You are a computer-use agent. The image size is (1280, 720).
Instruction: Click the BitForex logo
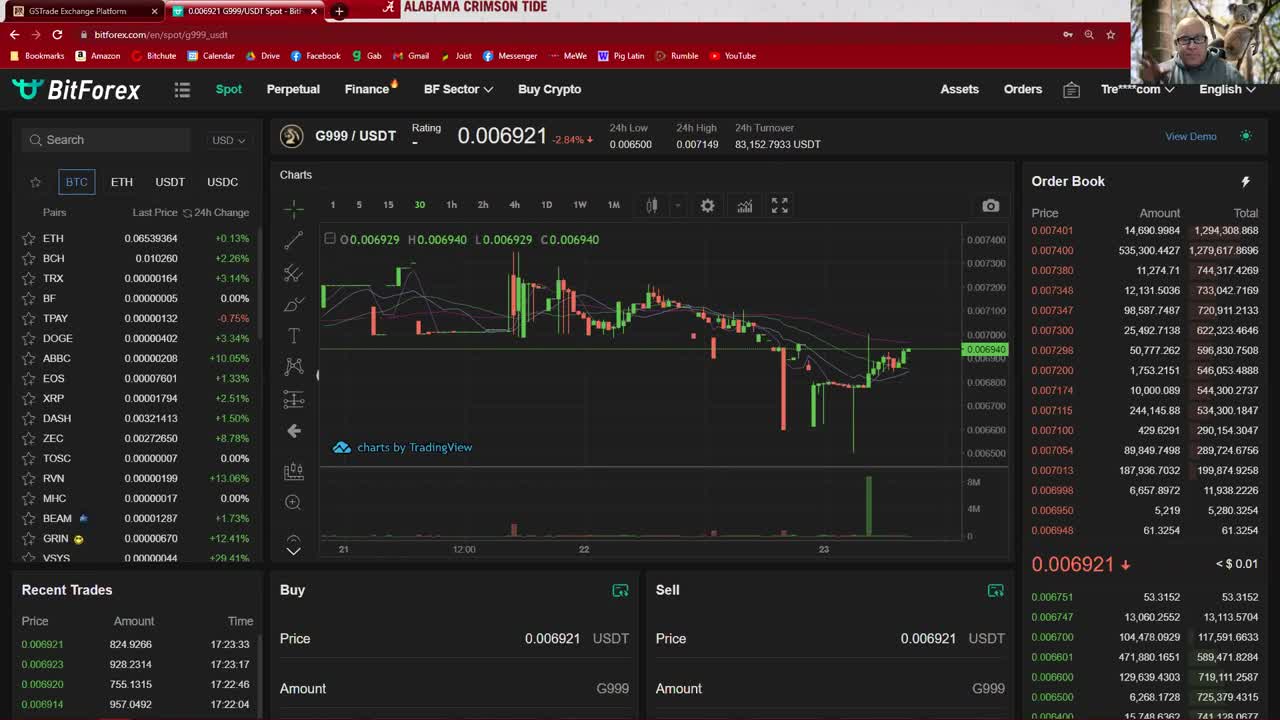[76, 89]
